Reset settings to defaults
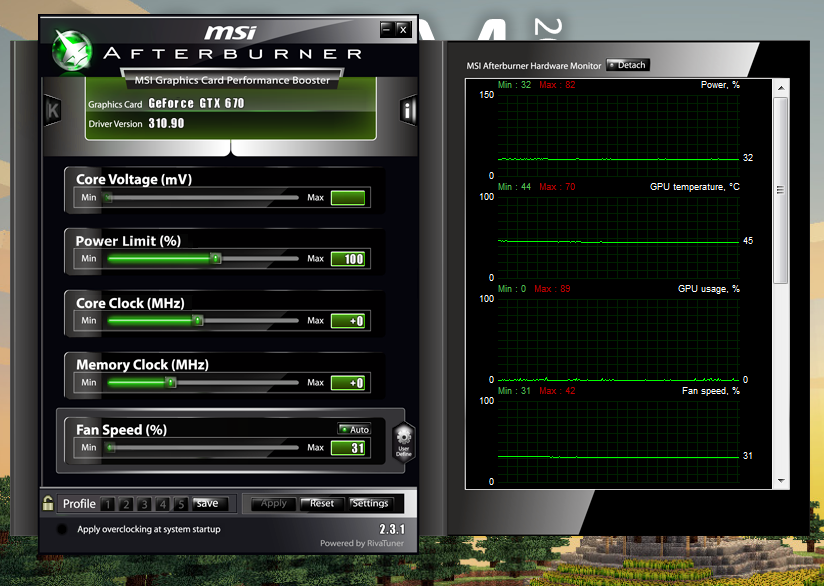824x586 pixels. tap(322, 503)
